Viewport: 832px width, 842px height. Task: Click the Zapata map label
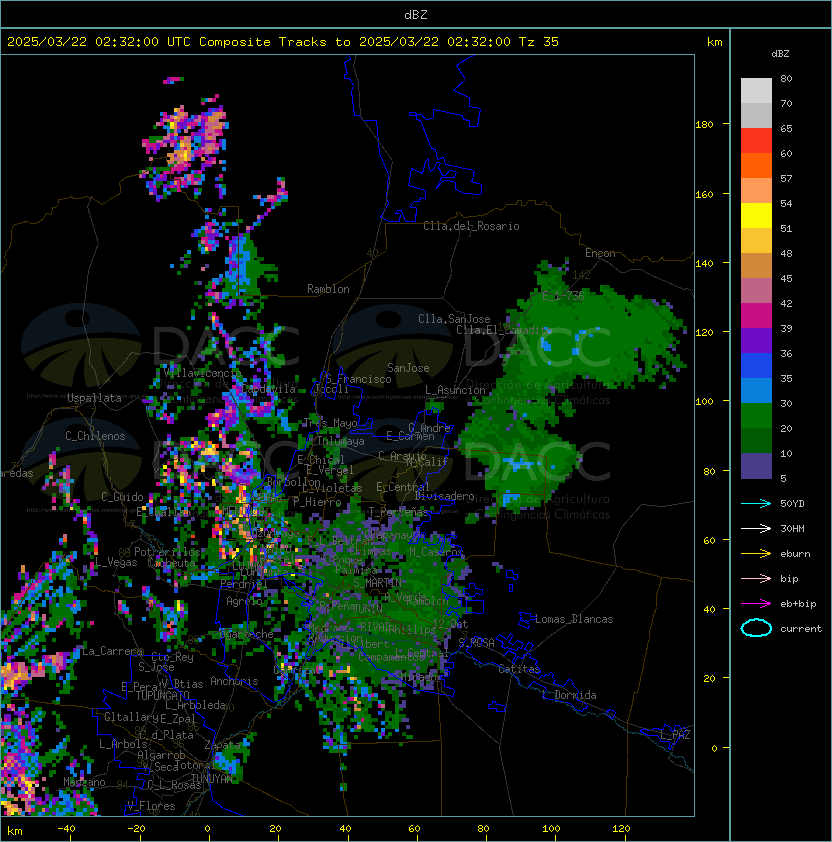click(222, 745)
